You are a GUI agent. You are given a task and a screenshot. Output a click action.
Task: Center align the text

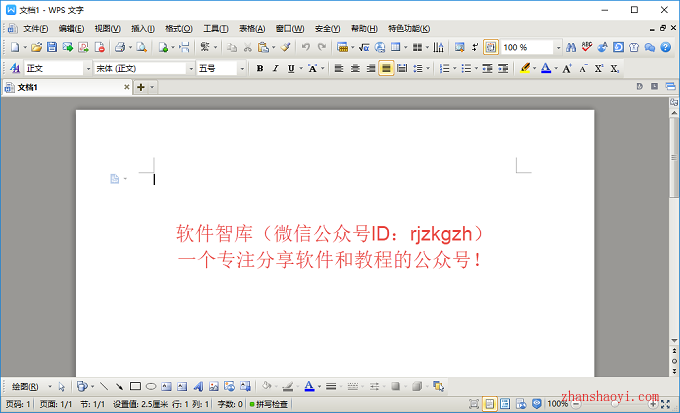[355, 69]
